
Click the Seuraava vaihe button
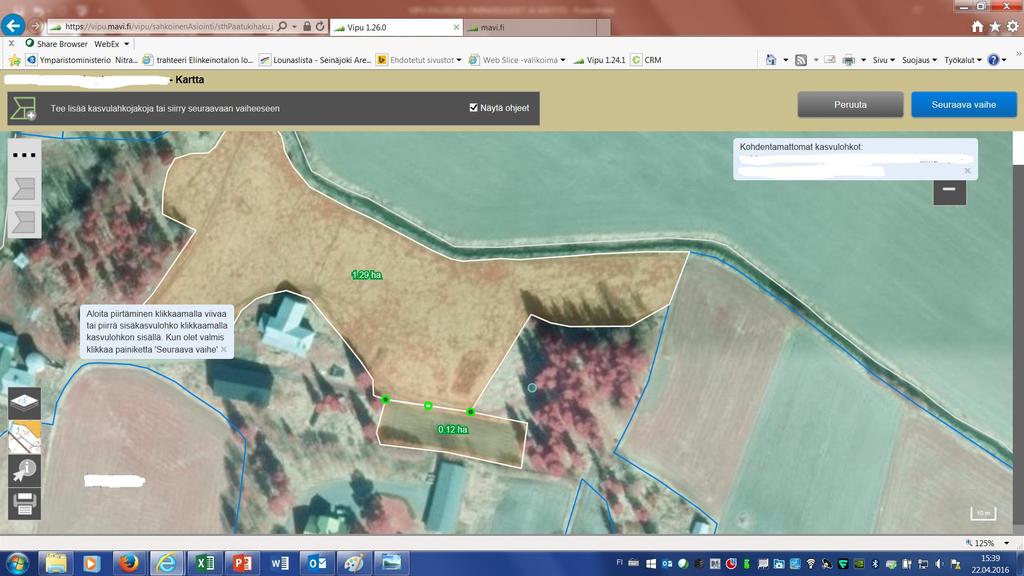click(964, 104)
